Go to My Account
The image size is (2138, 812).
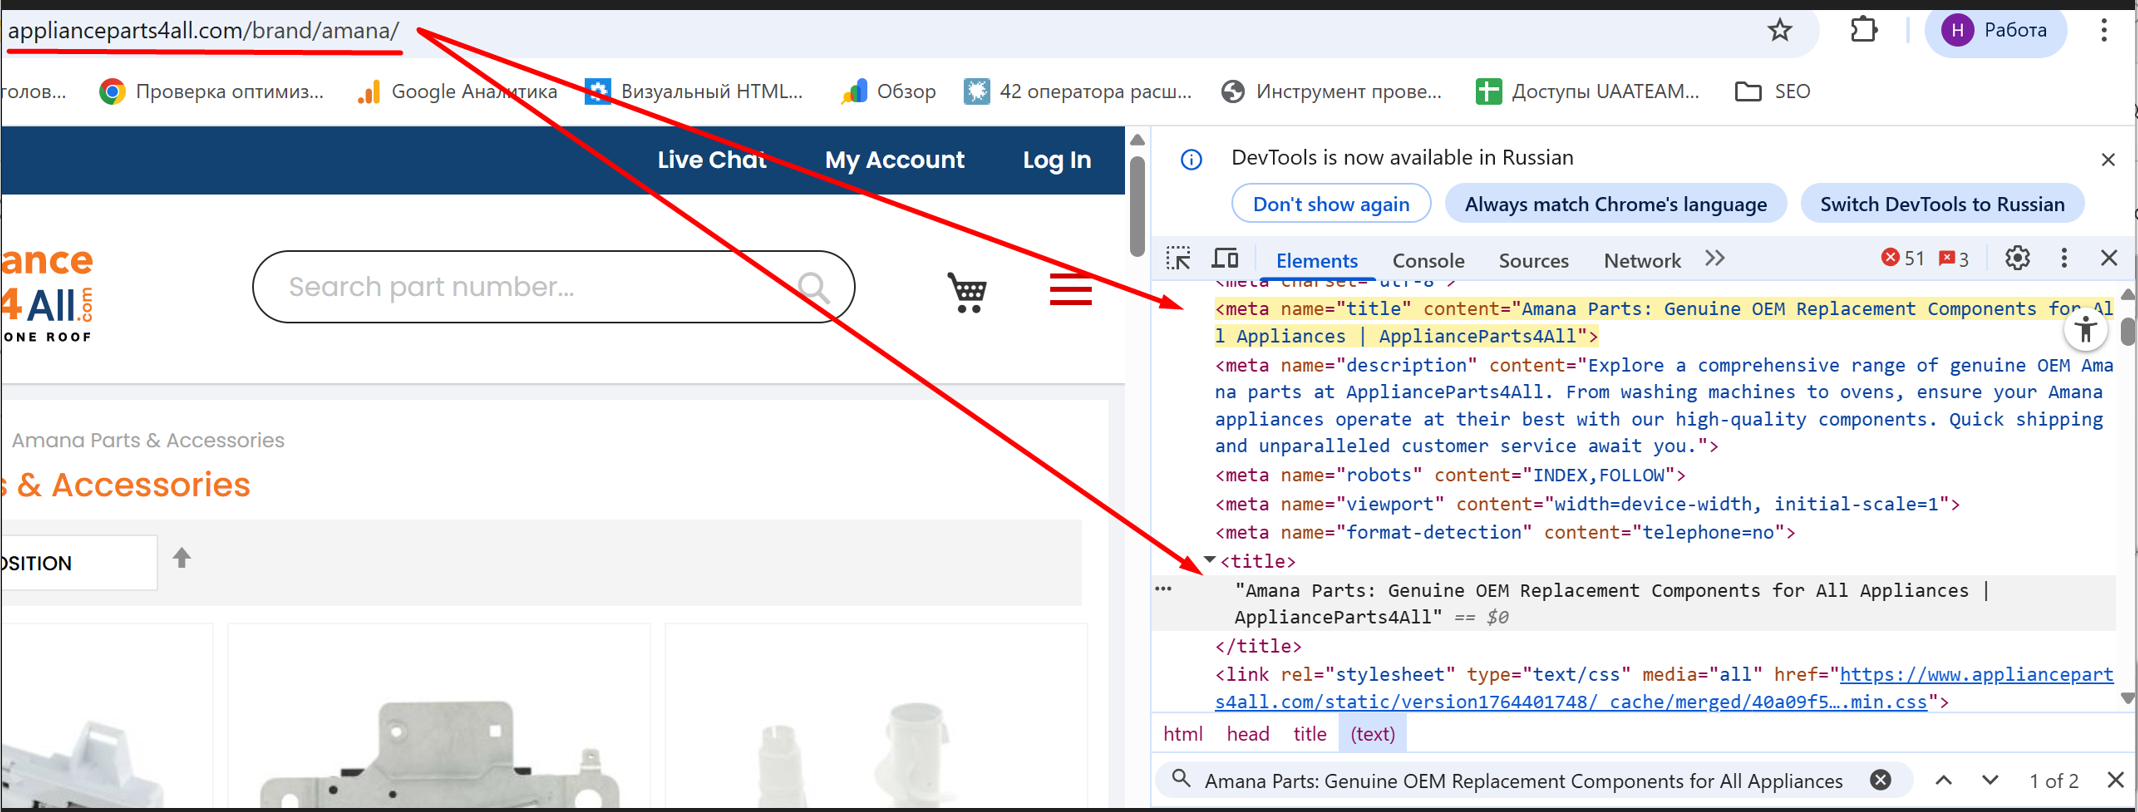(895, 160)
